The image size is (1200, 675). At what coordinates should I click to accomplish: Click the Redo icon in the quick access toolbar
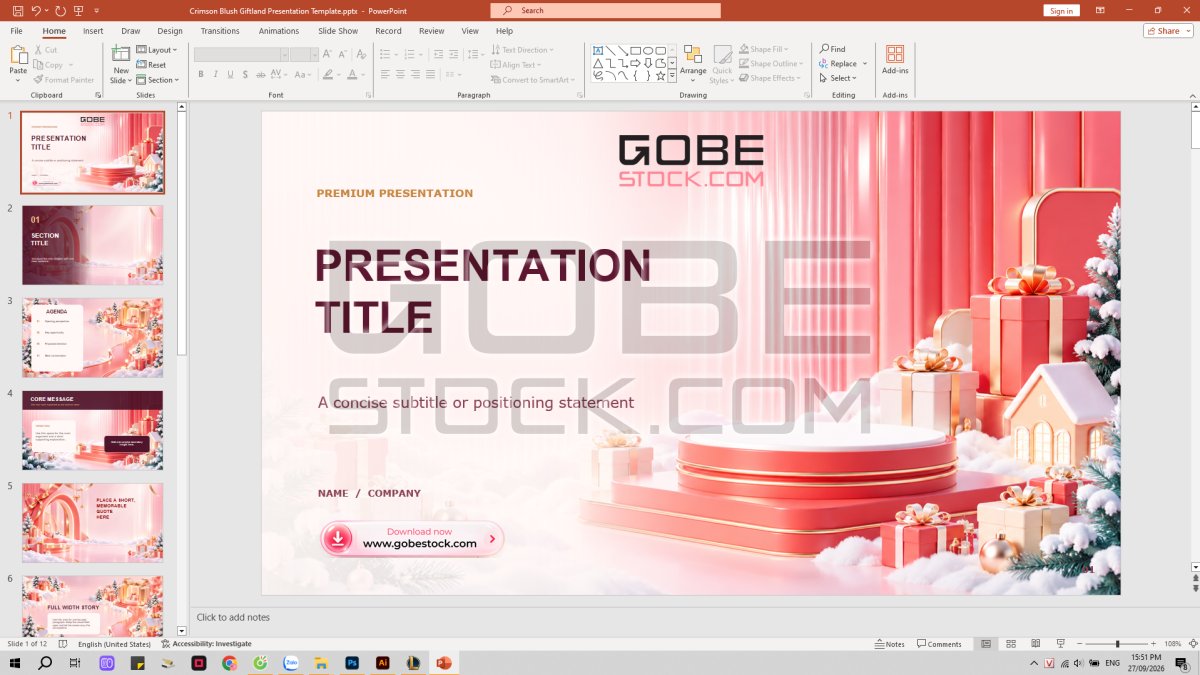tap(60, 10)
